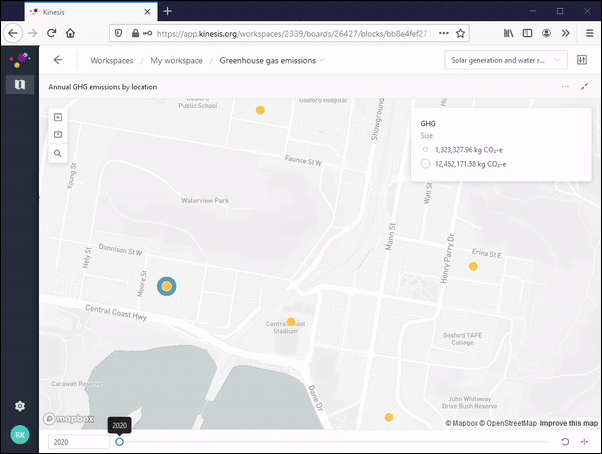Click the browser forward button

(33, 33)
